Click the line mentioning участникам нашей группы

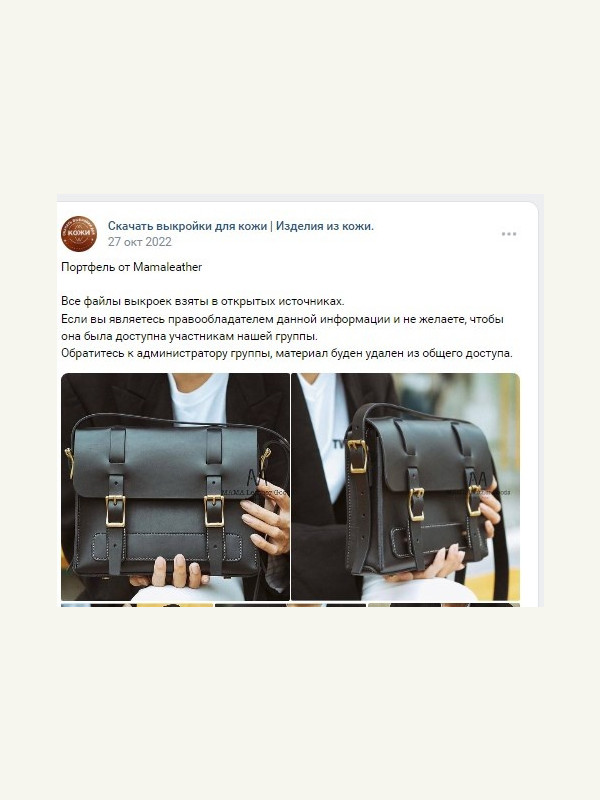click(x=189, y=336)
